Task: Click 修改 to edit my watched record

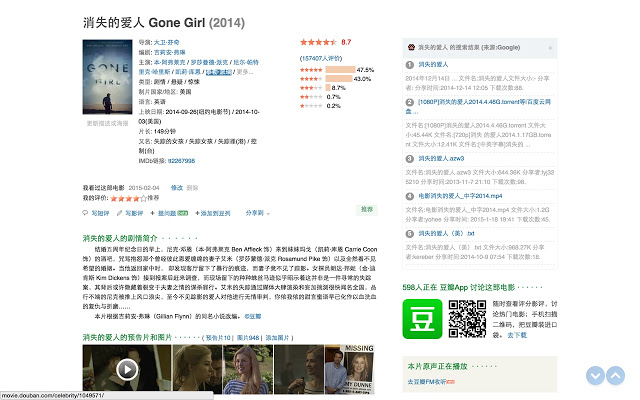Action: 177,188
